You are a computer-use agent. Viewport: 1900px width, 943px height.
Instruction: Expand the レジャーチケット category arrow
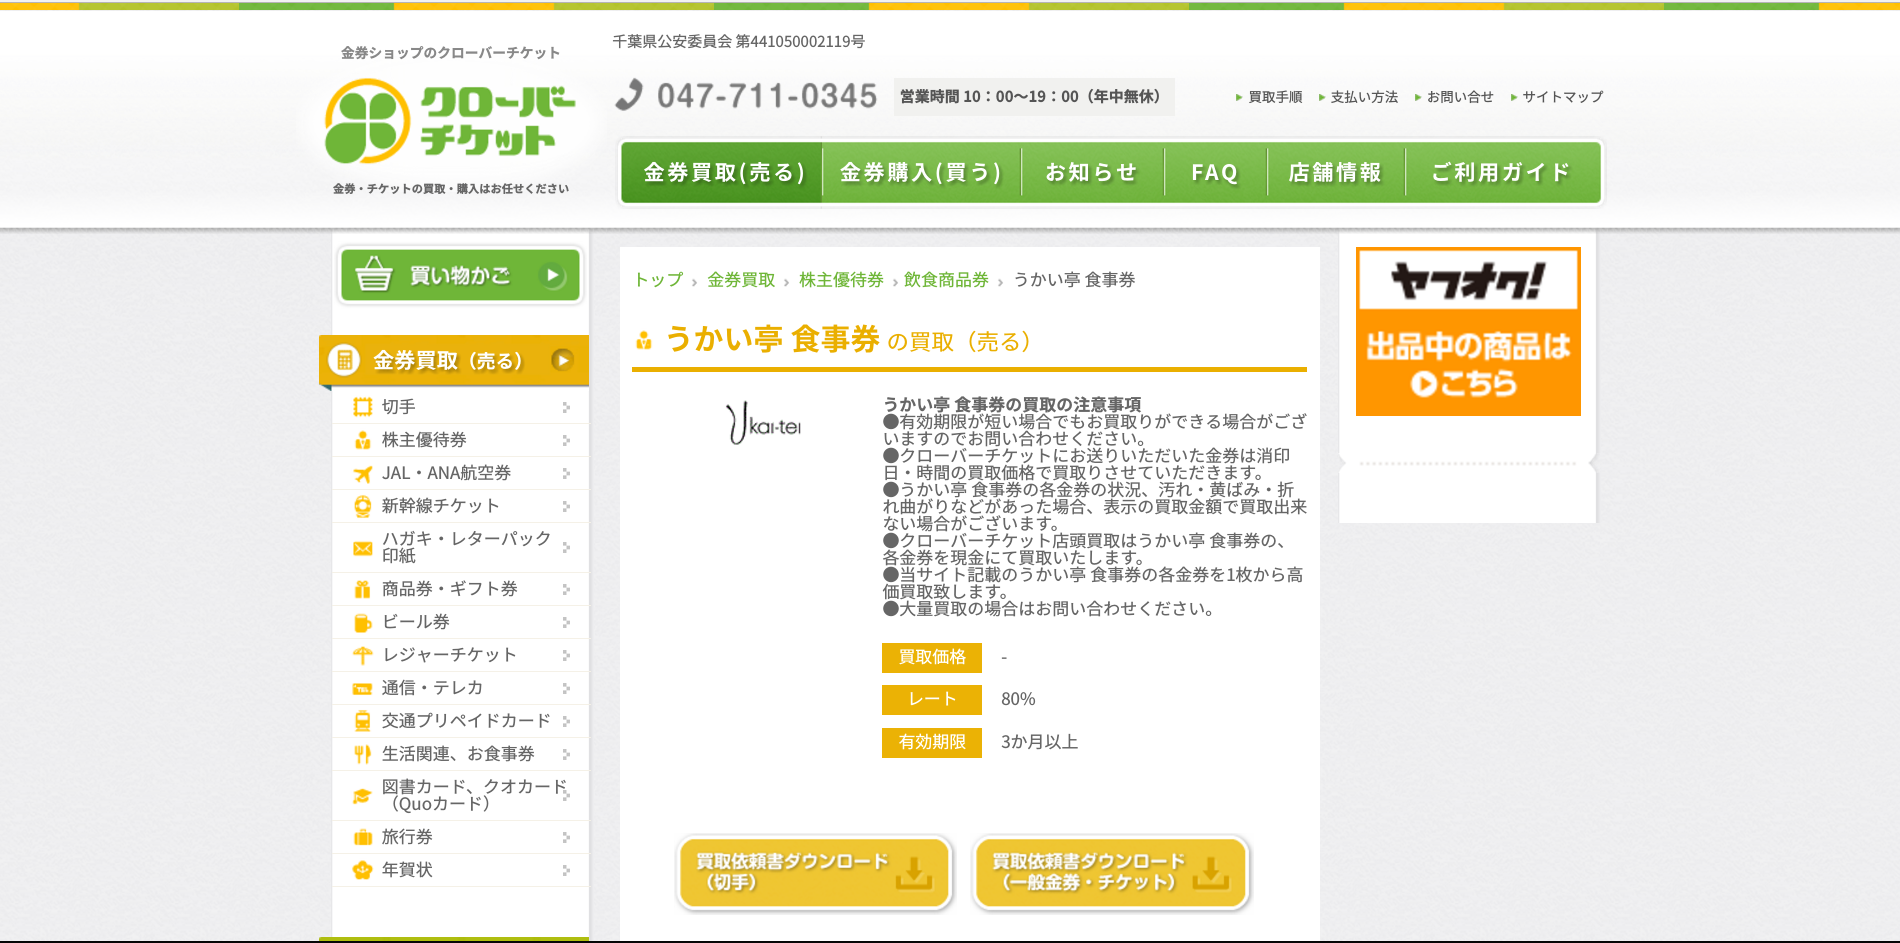[x=566, y=655]
